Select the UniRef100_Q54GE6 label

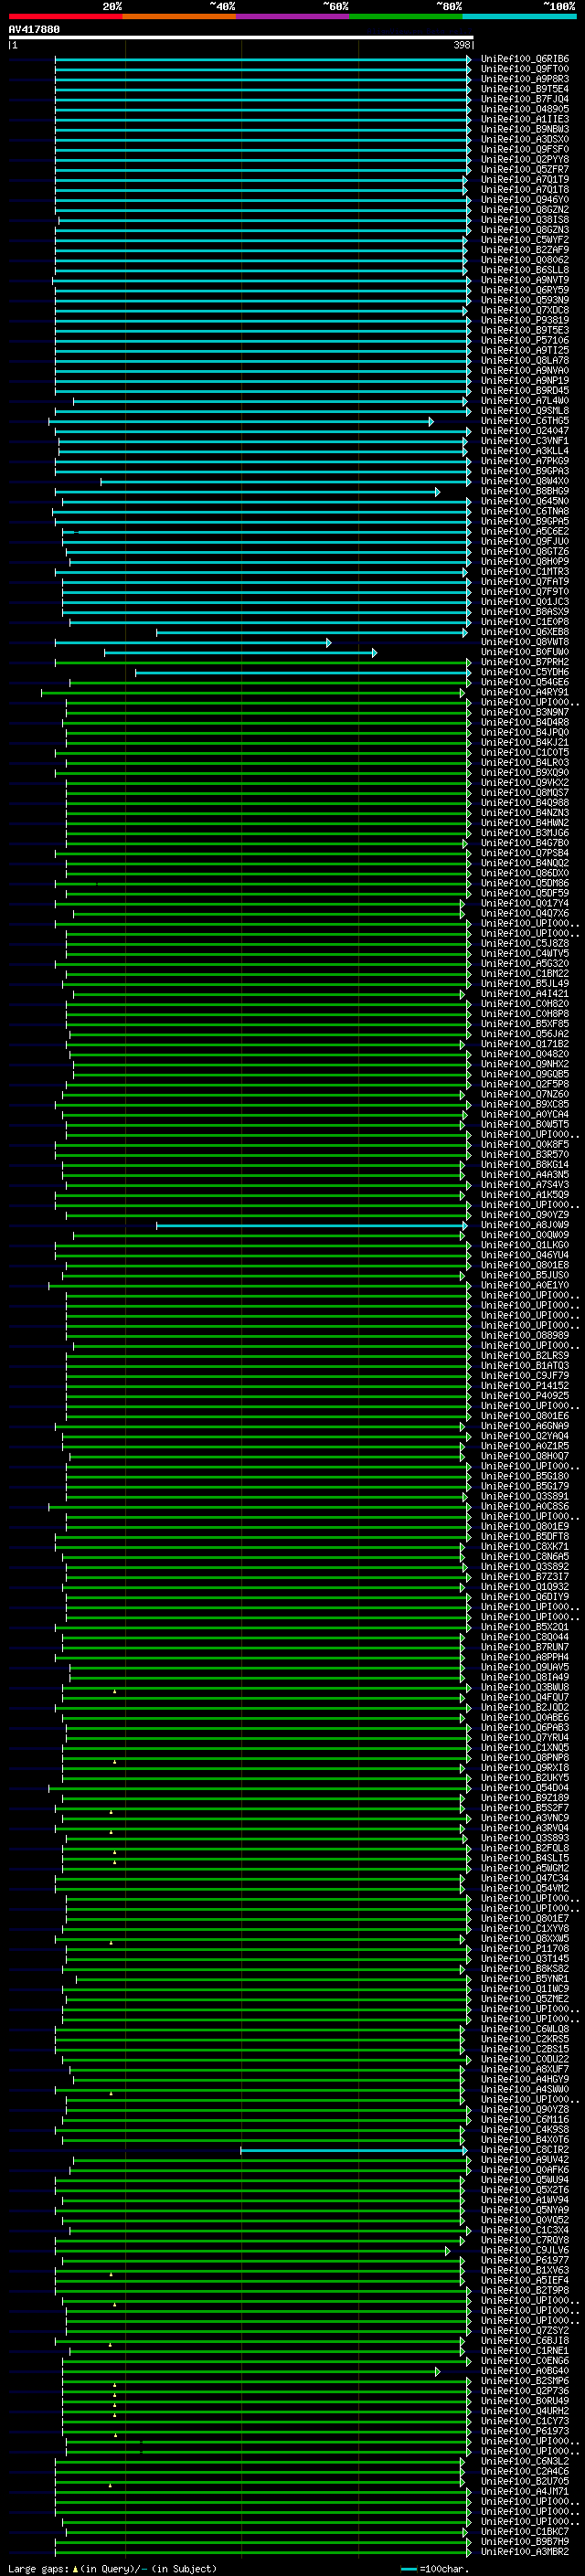pos(524,682)
